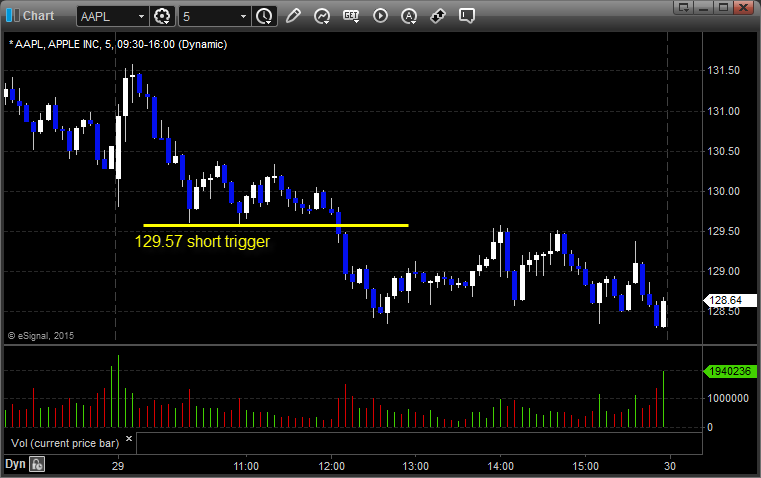Open the time template clock menu
Viewport: 761px width, 478px height.
click(265, 16)
